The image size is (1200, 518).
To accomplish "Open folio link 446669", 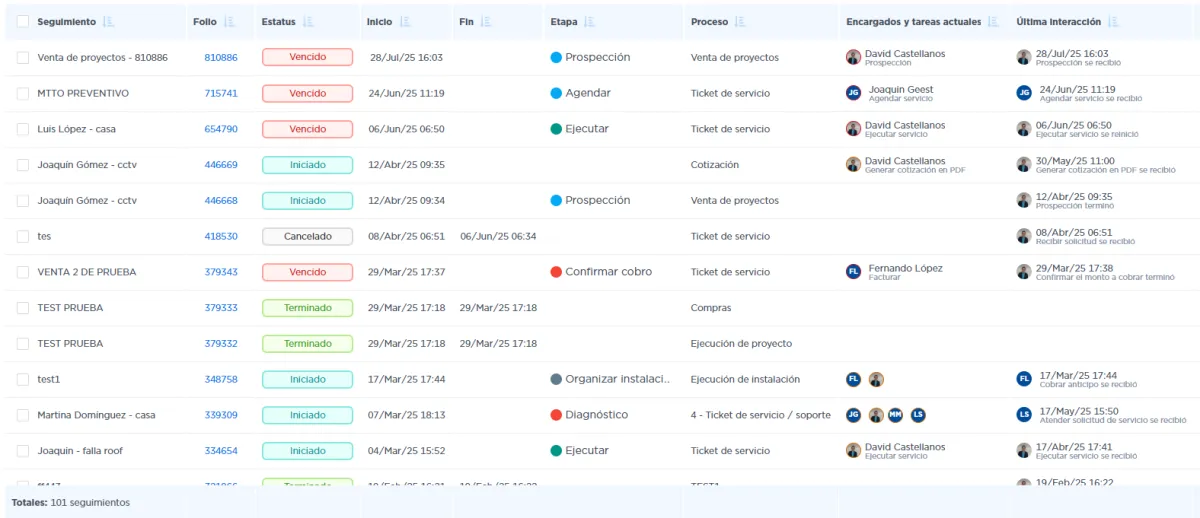I will point(221,165).
